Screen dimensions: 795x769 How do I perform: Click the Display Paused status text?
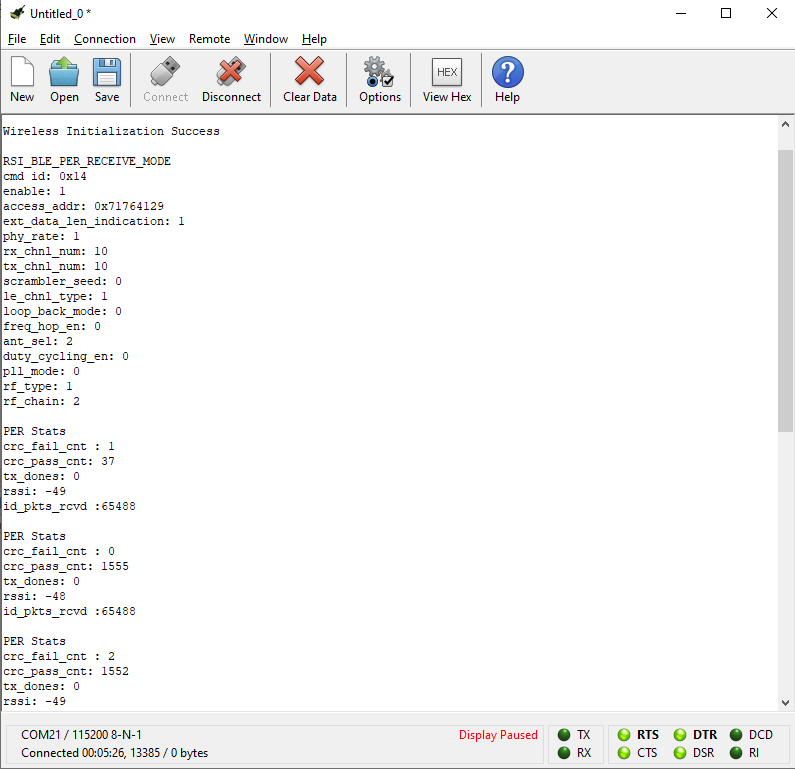pyautogui.click(x=498, y=735)
